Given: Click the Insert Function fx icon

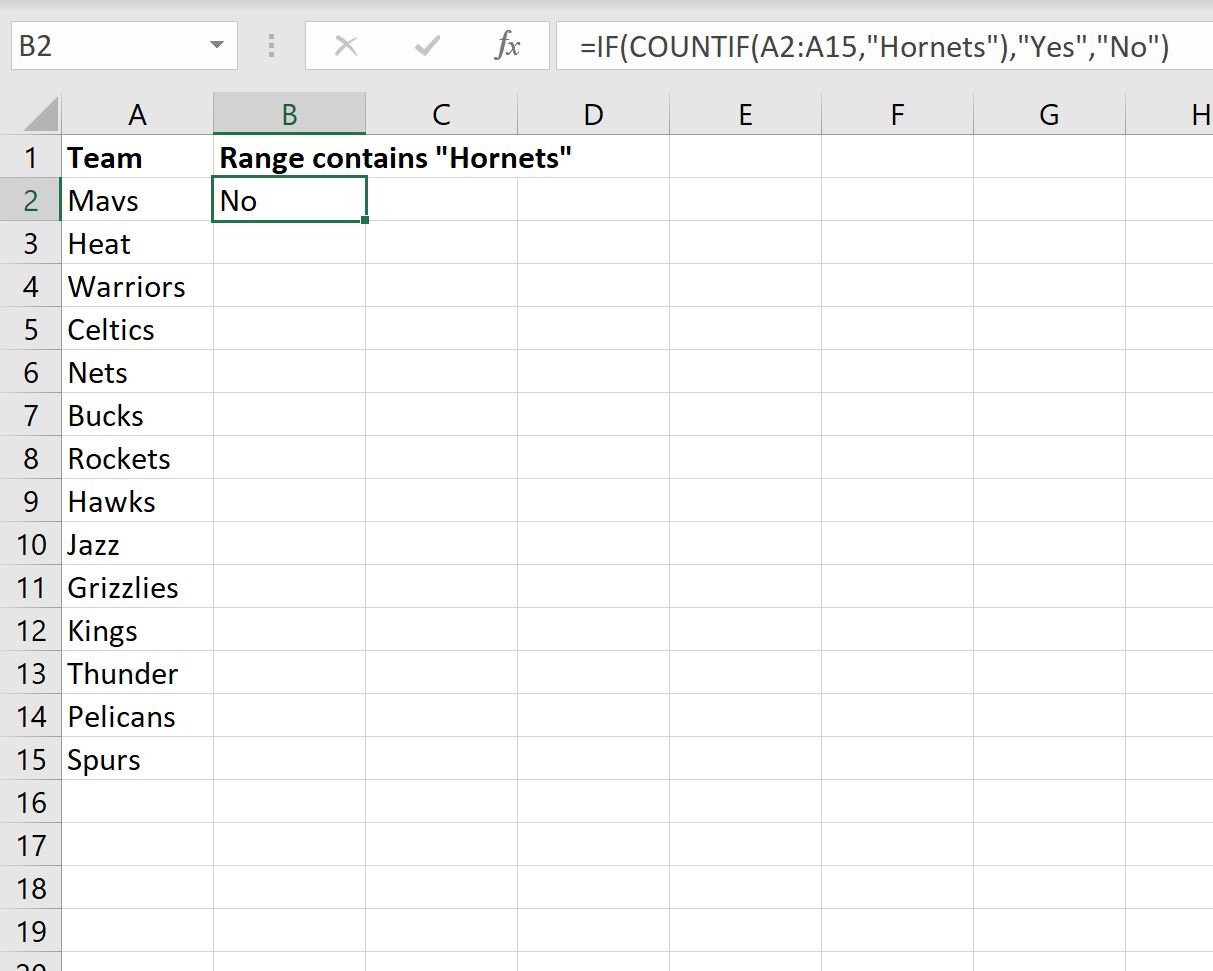Looking at the screenshot, I should (x=510, y=45).
